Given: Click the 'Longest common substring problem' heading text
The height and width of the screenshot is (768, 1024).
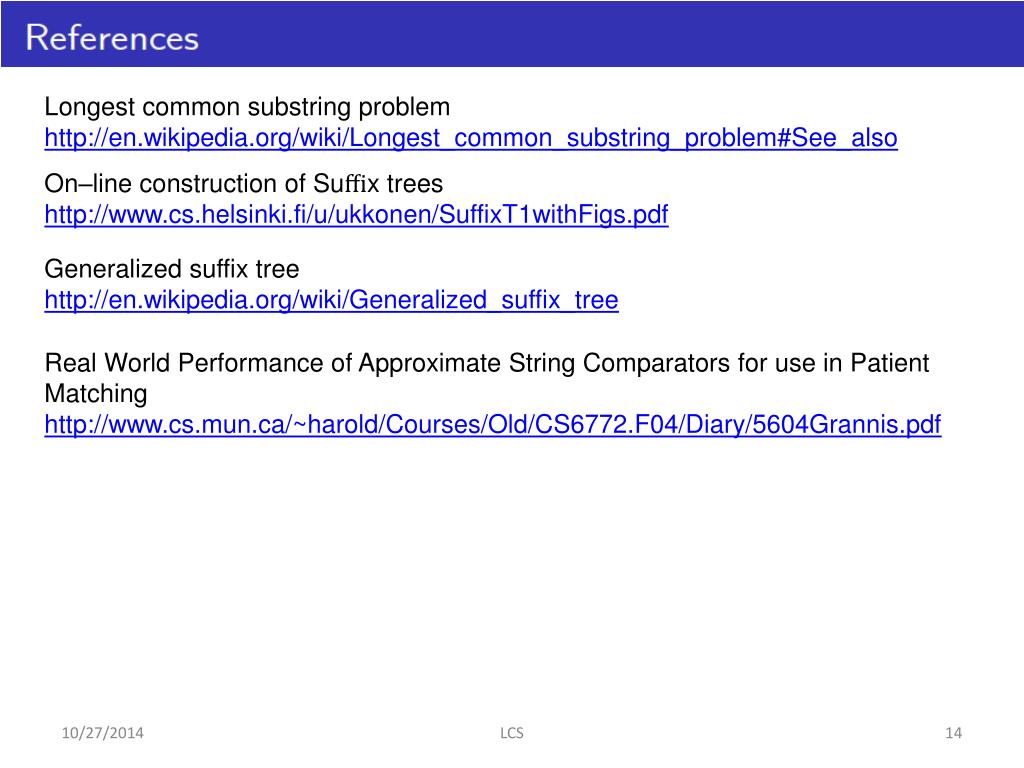Looking at the screenshot, I should coord(247,107).
